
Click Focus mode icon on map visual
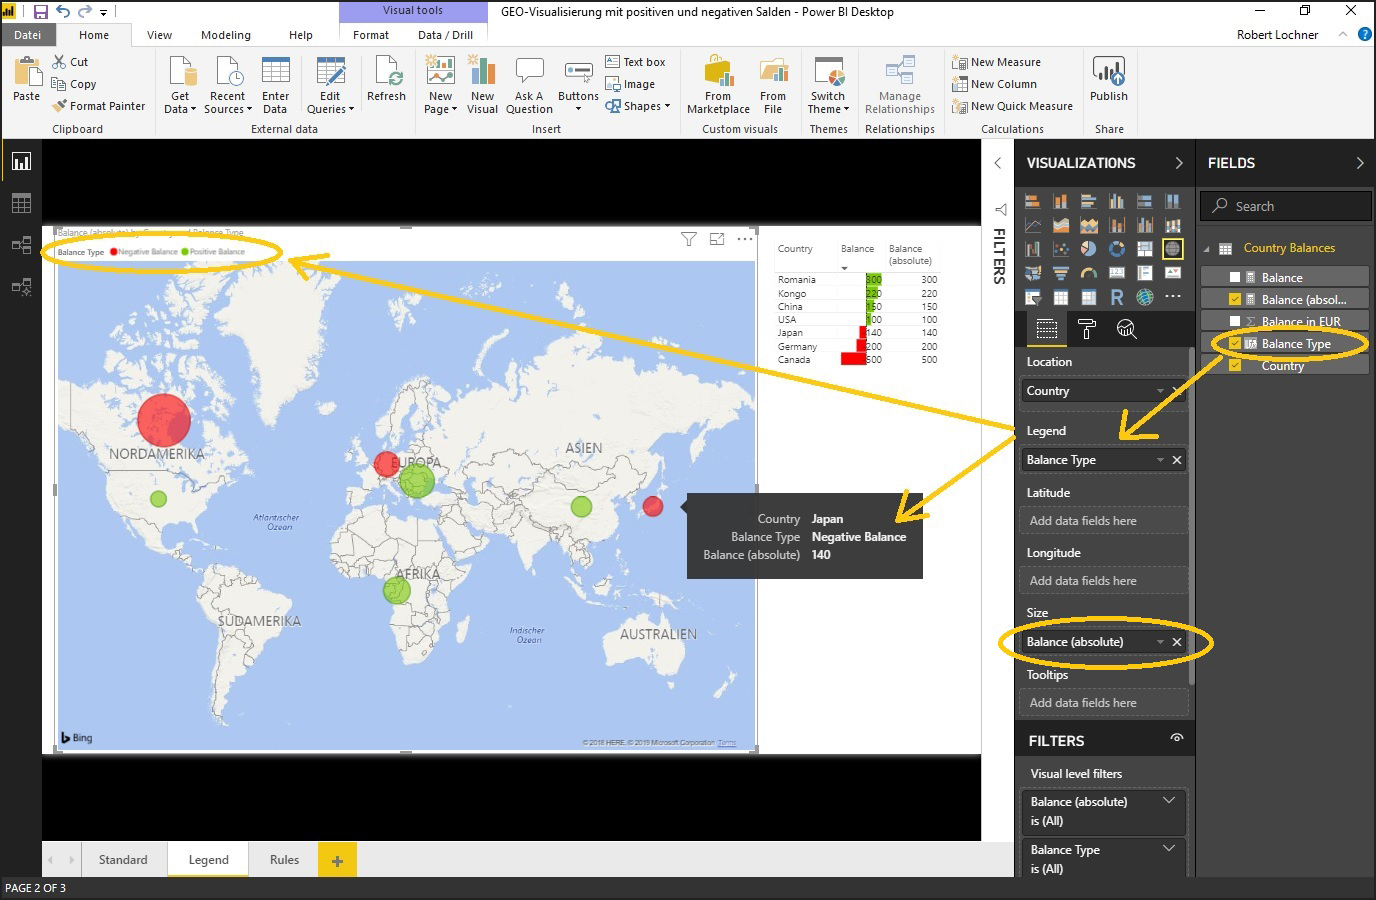(717, 239)
